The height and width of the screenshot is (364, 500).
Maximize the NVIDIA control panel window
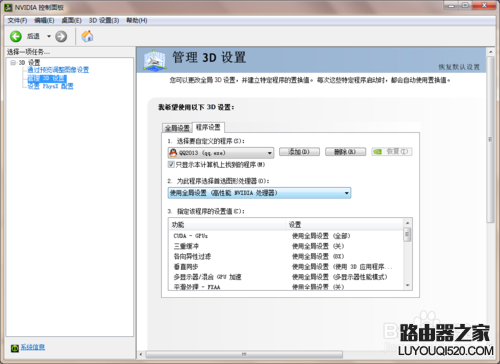point(466,5)
